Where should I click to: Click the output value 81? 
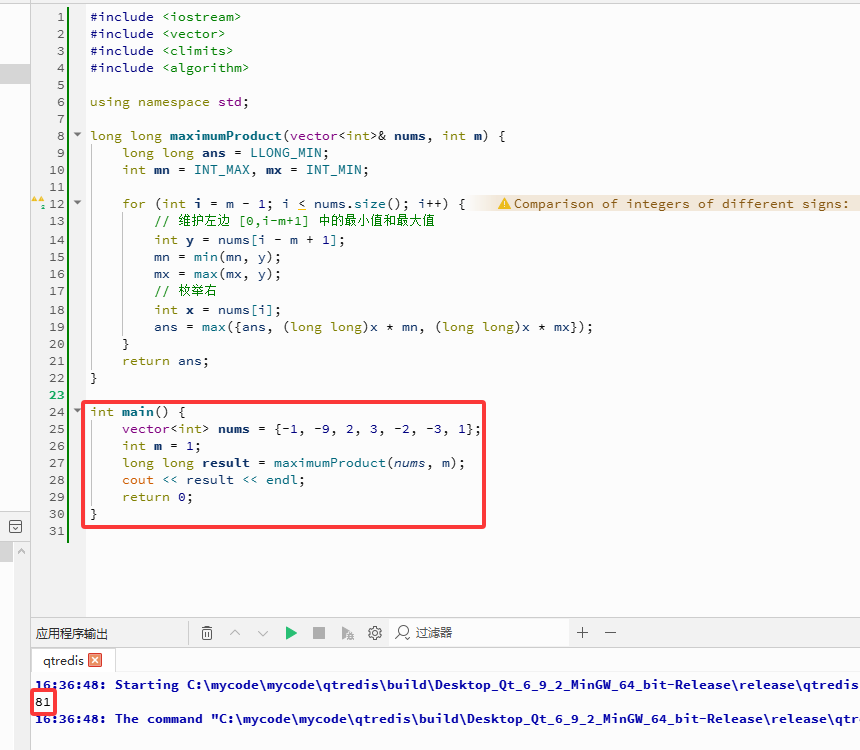43,702
